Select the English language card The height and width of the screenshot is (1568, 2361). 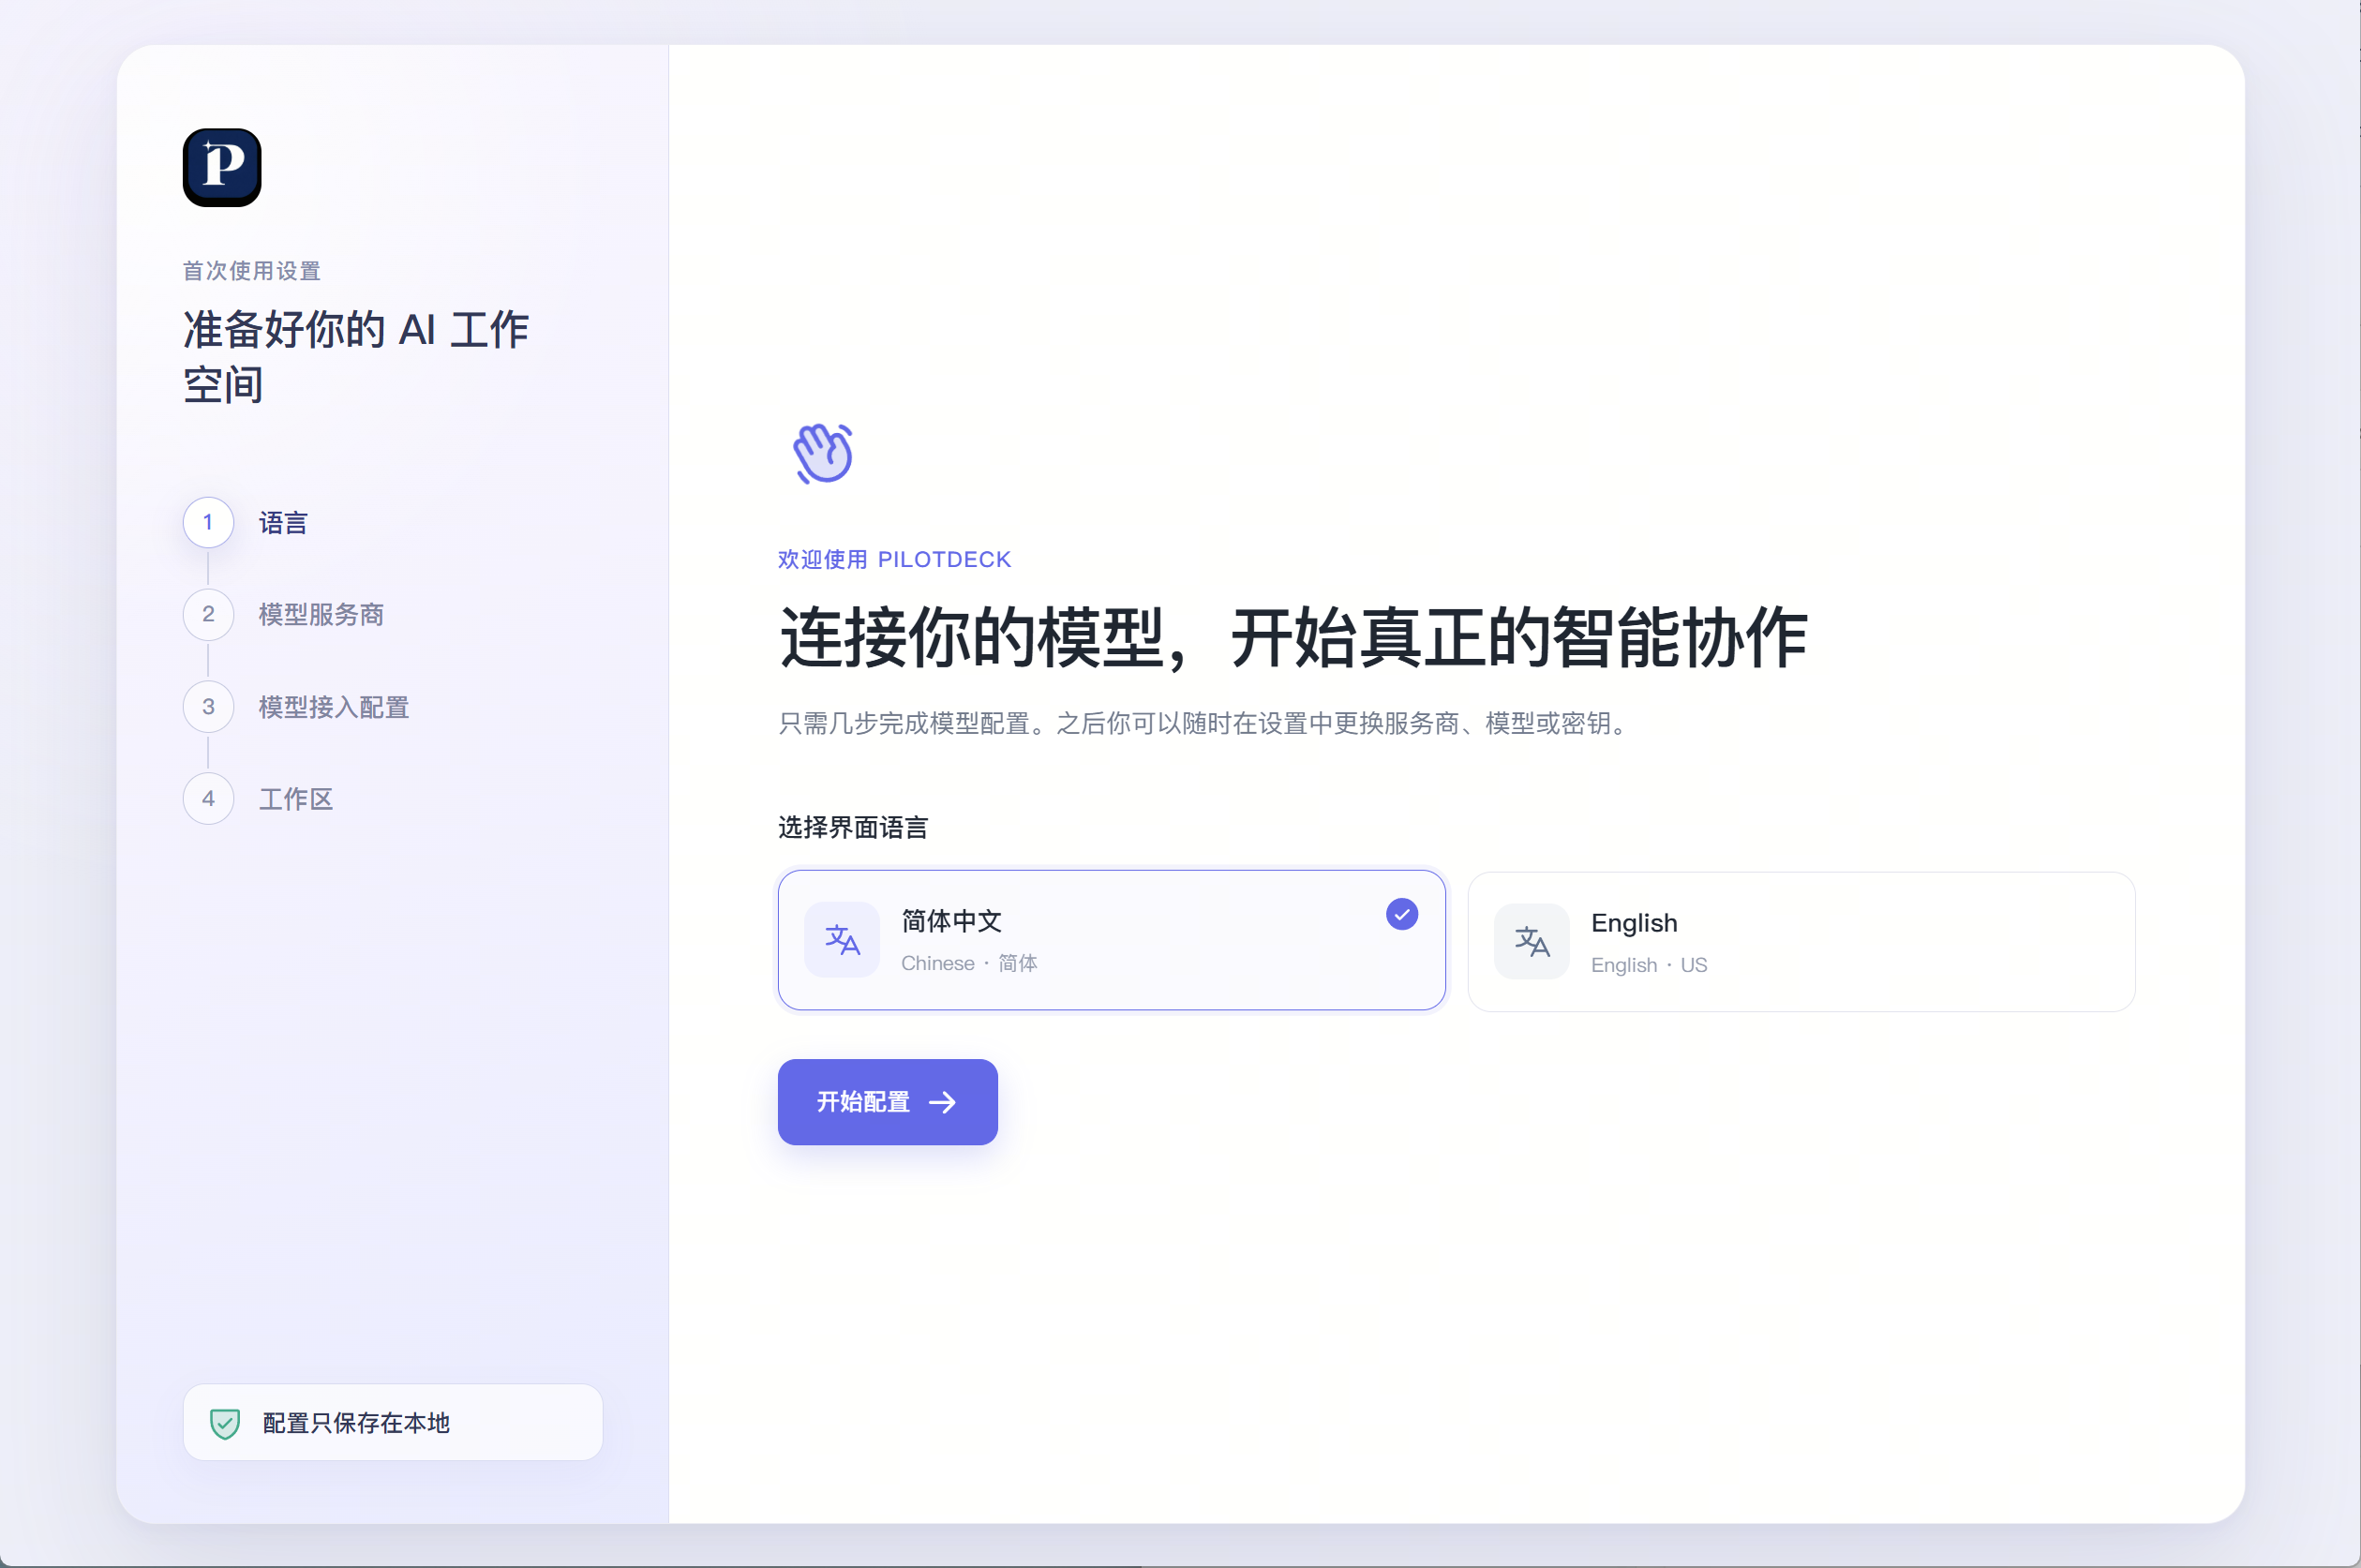[x=1802, y=942]
